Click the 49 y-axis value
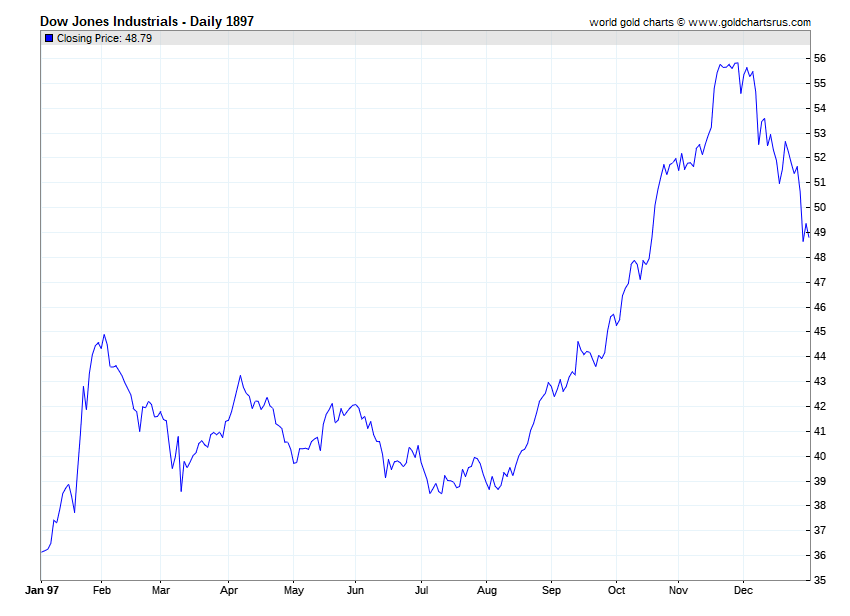Image resolution: width=850 pixels, height=616 pixels. pyautogui.click(x=820, y=232)
